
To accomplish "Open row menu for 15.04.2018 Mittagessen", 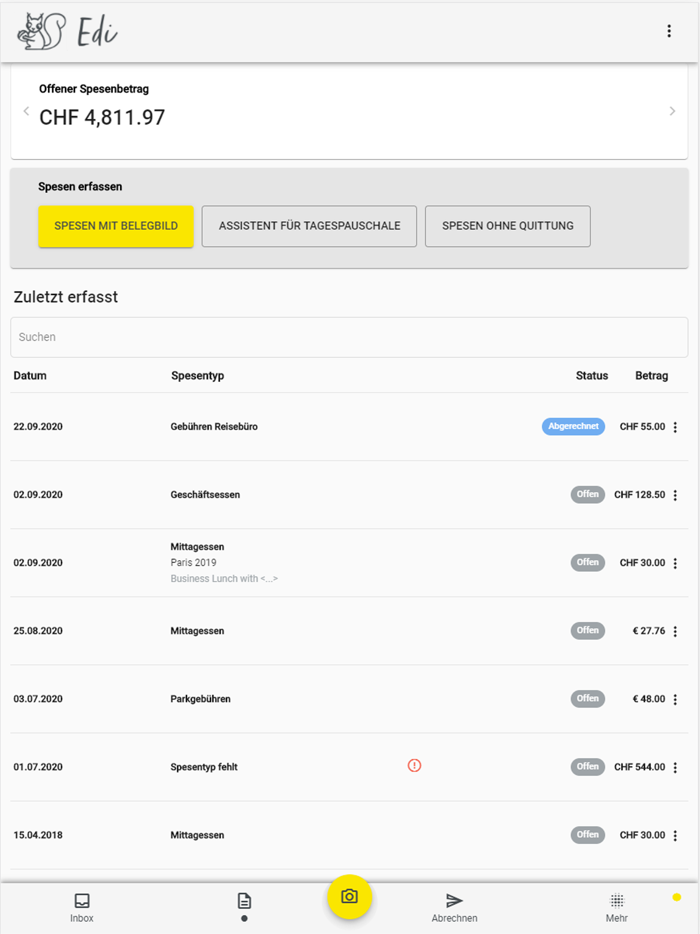I will [x=675, y=836].
